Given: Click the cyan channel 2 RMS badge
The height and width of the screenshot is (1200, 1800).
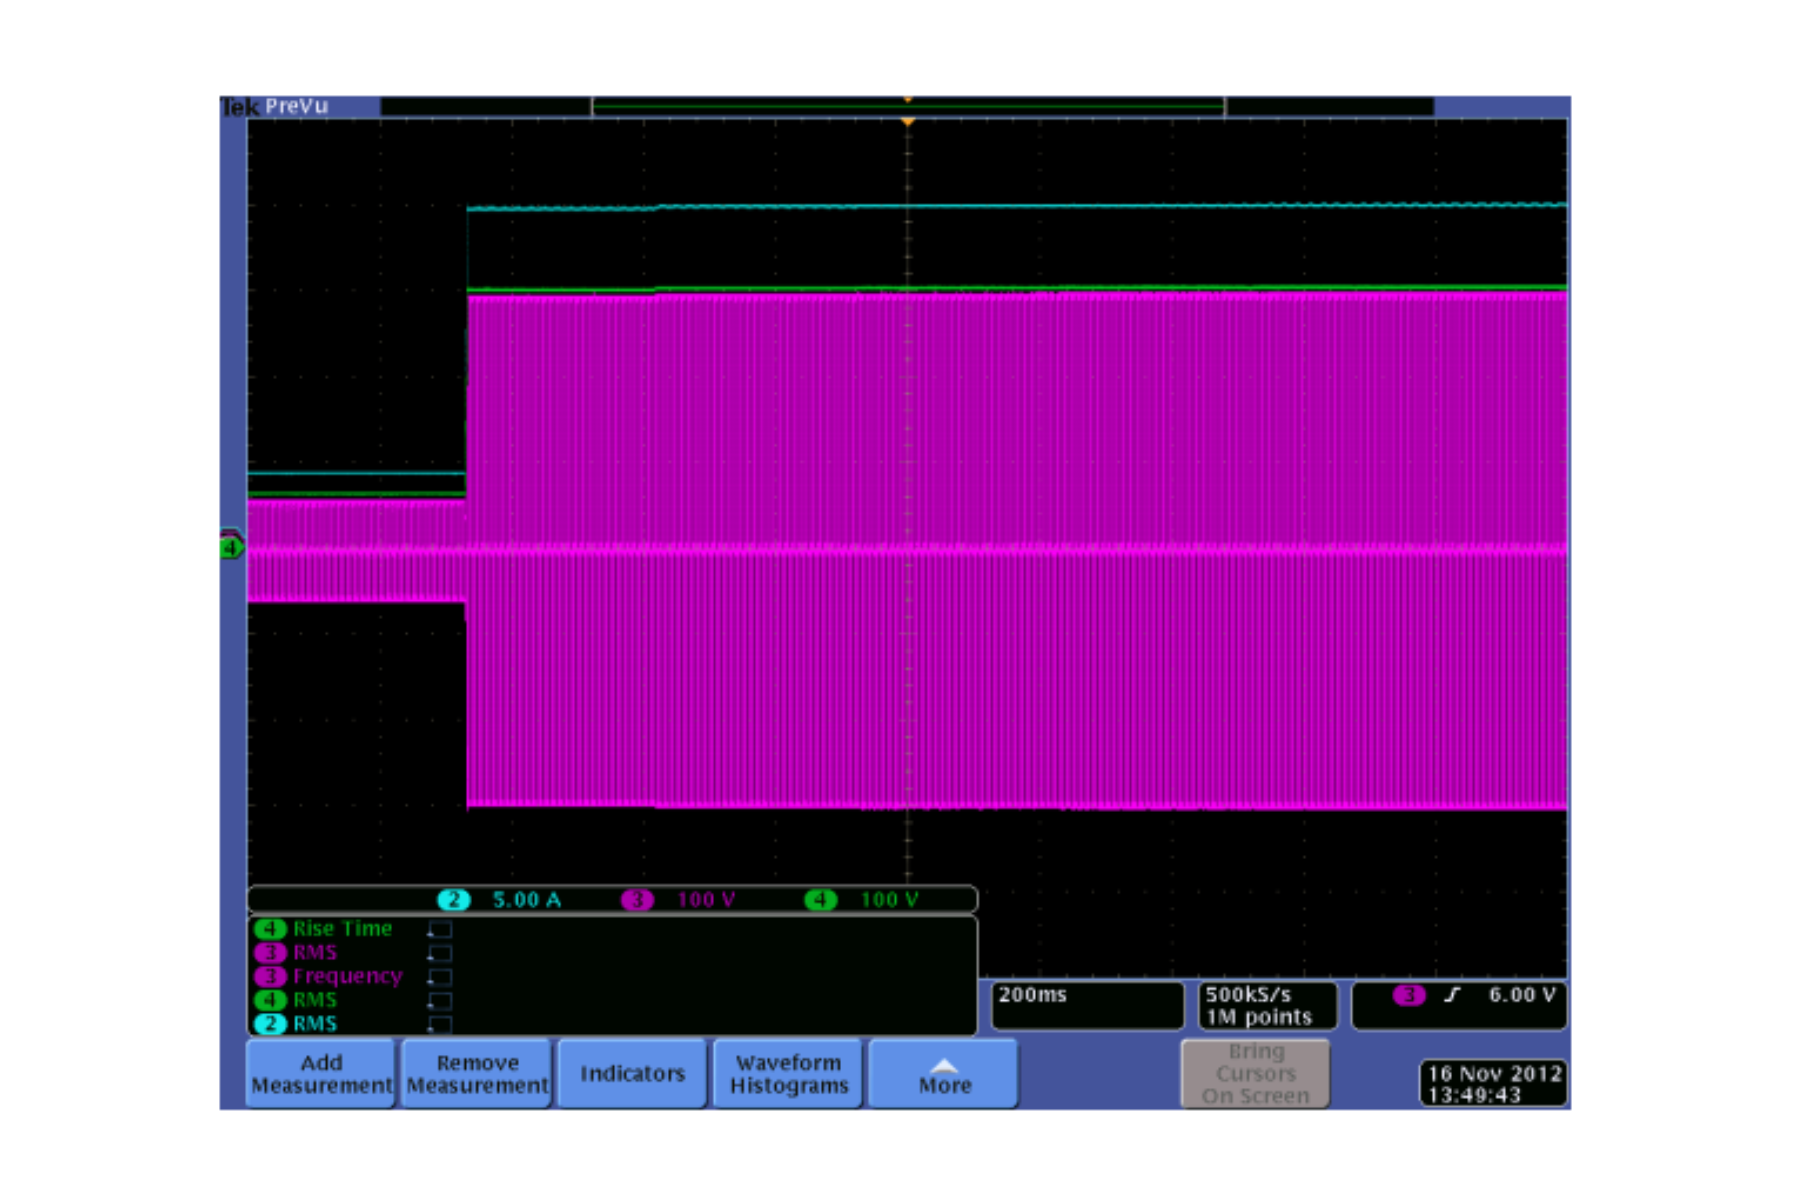Looking at the screenshot, I should click(270, 1024).
